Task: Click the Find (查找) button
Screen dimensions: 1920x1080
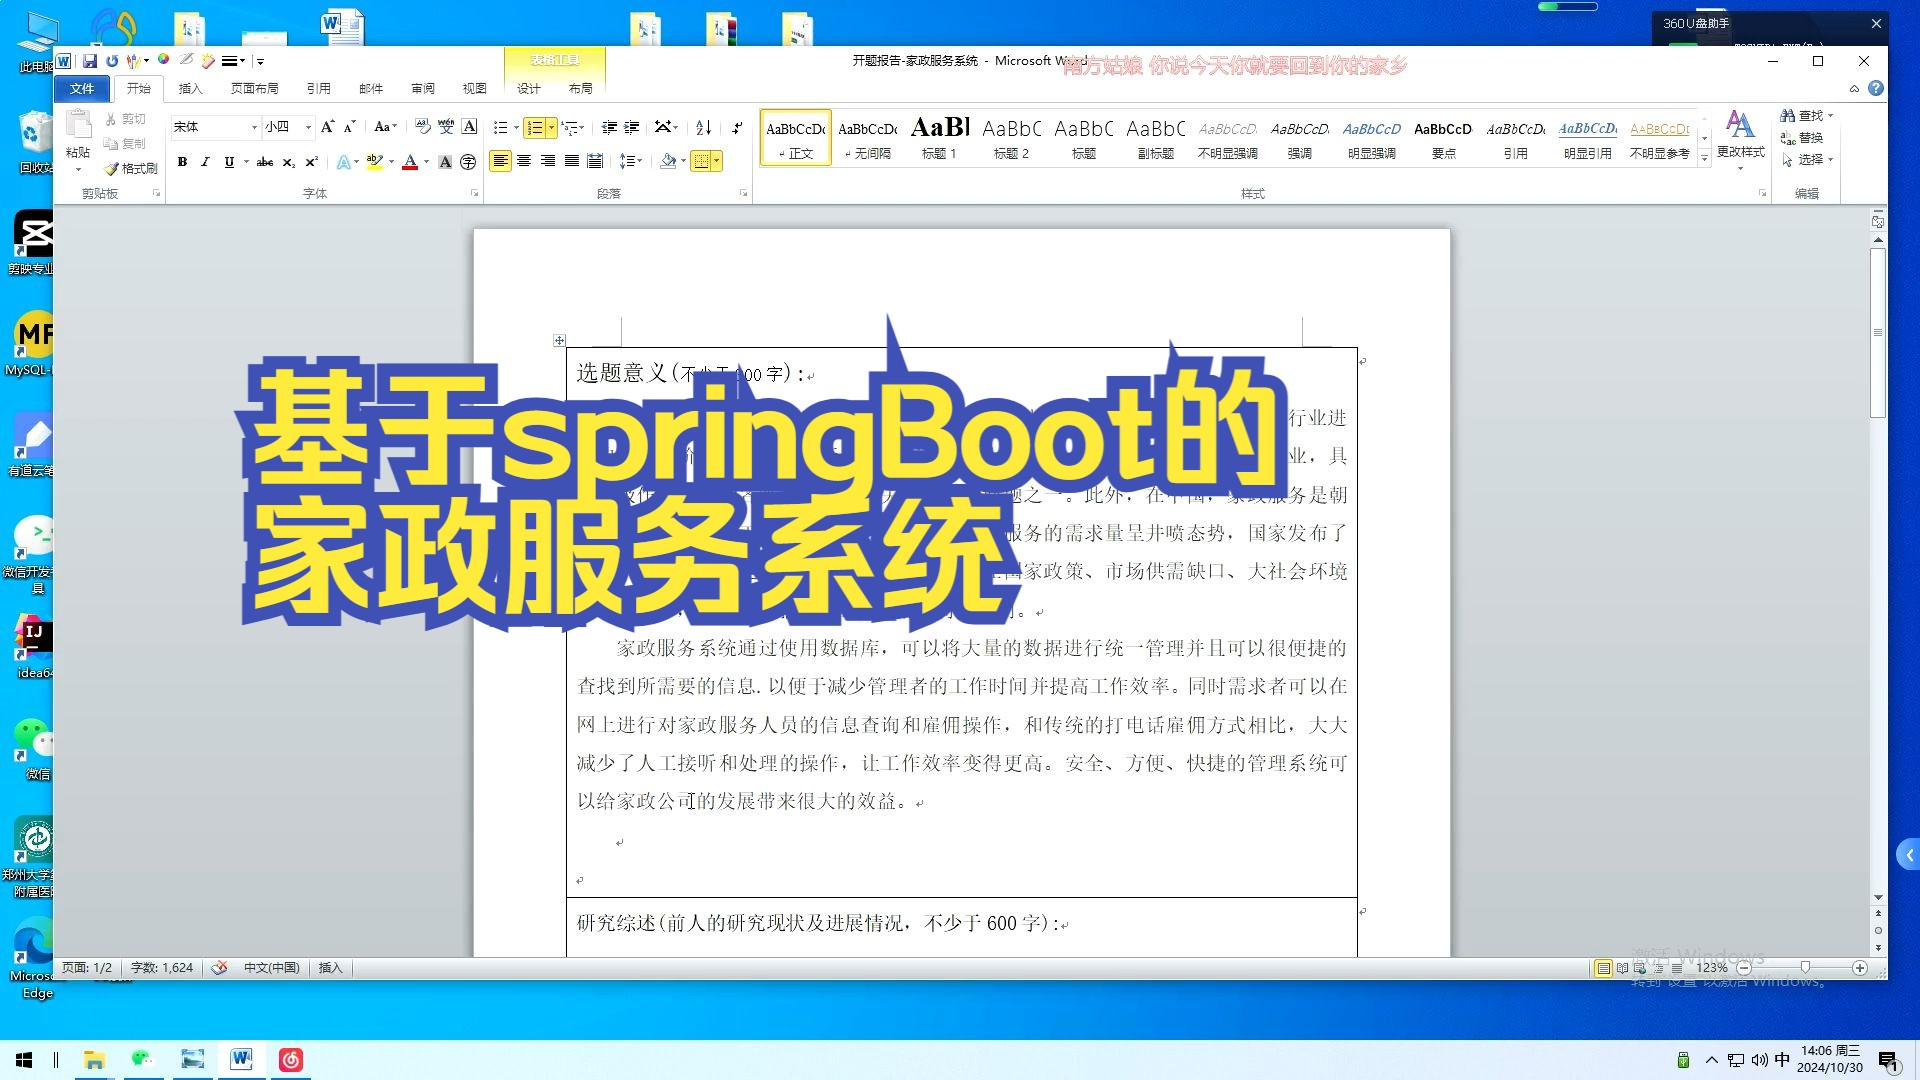Action: [1806, 116]
